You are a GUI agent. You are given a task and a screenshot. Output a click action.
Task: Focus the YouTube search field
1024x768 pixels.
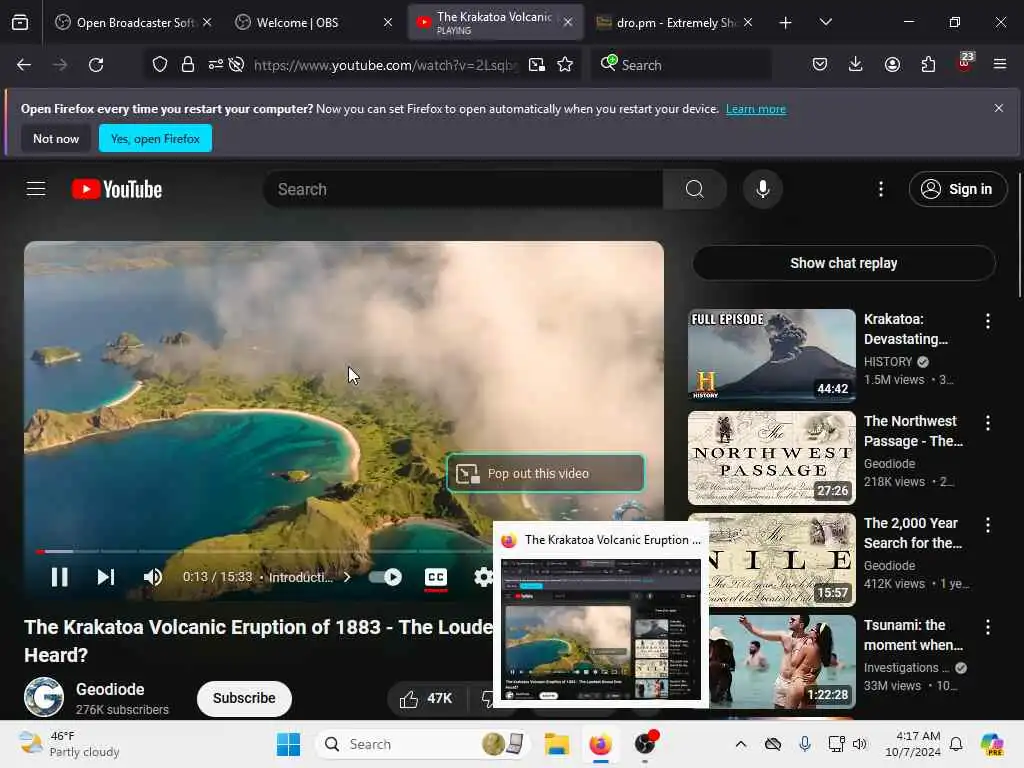point(462,189)
